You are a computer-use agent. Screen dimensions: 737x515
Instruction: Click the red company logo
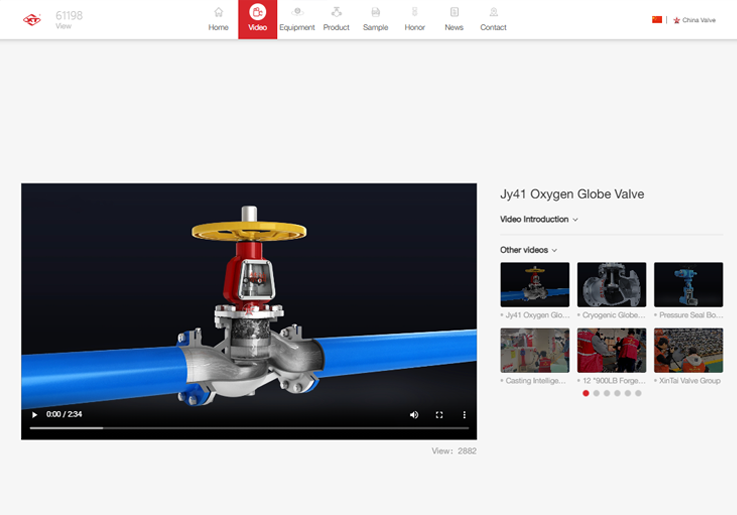[32, 19]
